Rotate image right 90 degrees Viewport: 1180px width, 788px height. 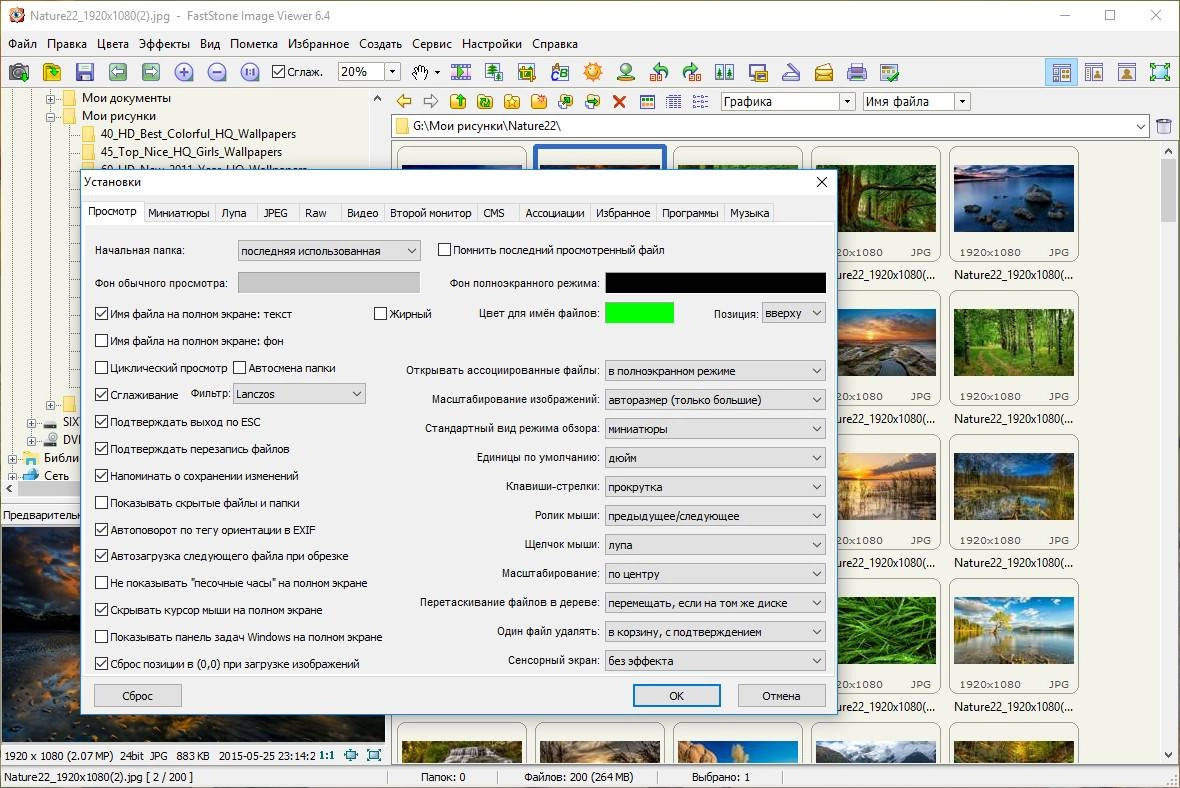point(692,72)
